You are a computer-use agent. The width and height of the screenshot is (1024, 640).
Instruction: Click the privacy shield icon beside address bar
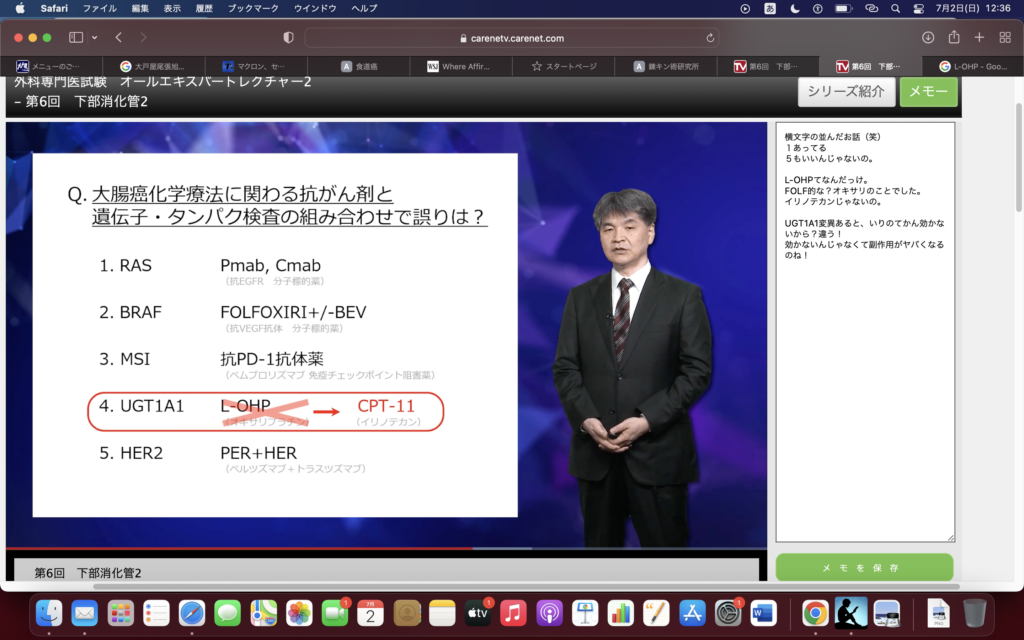289,37
